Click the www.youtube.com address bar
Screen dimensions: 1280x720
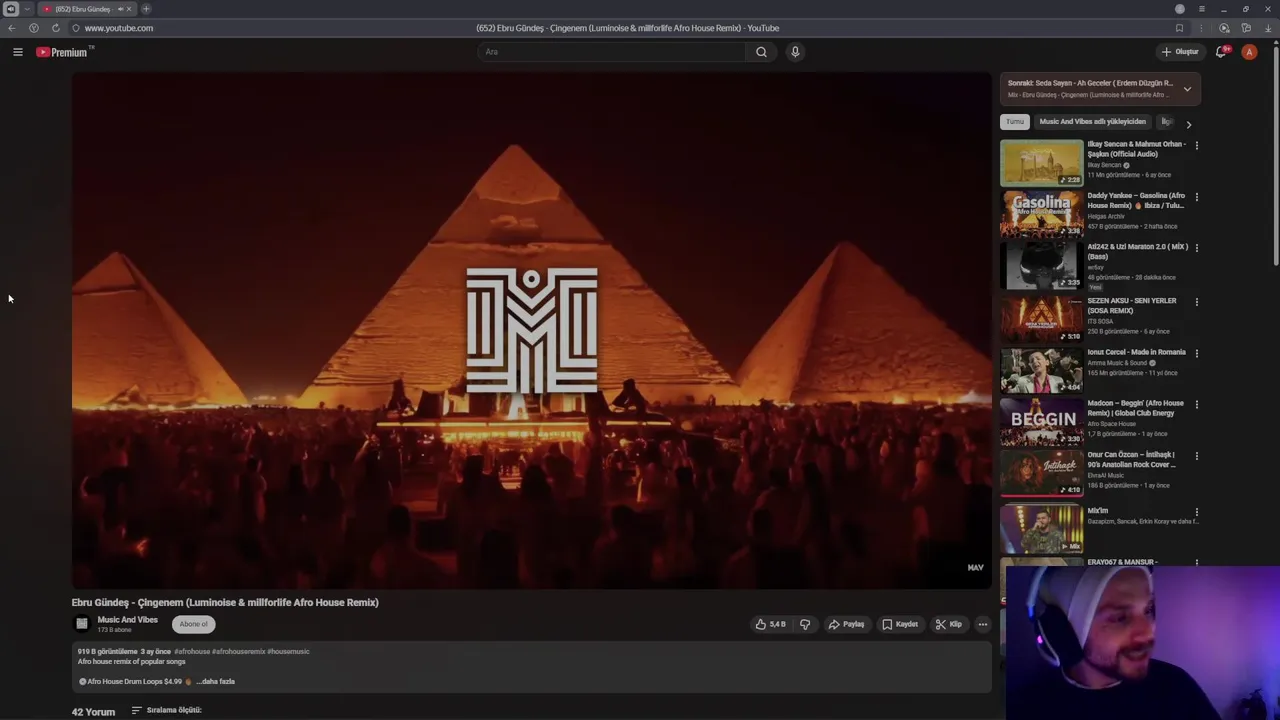[118, 28]
